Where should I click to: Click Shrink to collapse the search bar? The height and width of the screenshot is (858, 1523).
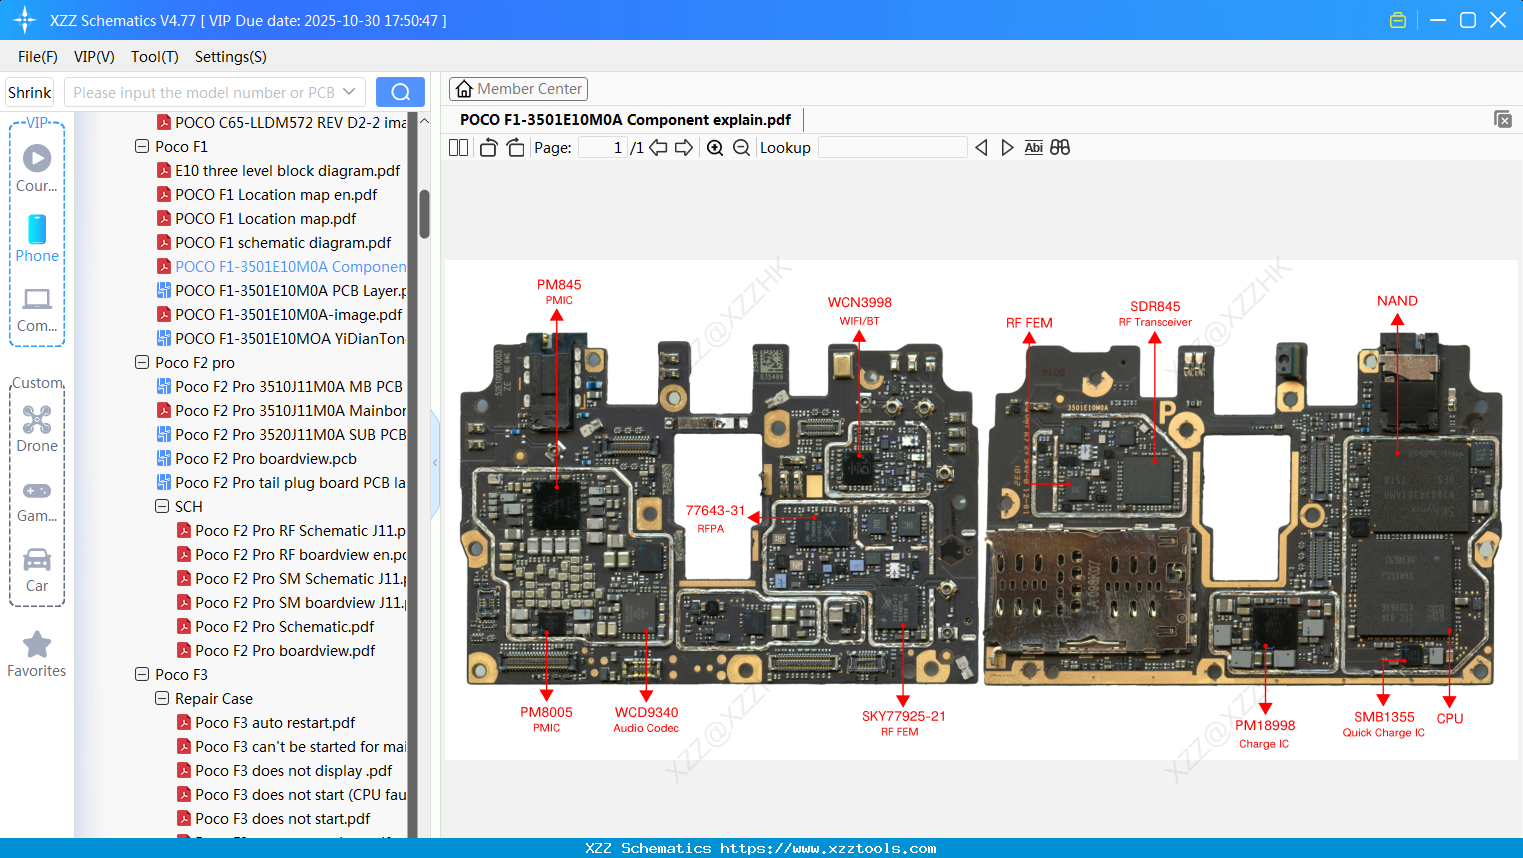pyautogui.click(x=29, y=91)
